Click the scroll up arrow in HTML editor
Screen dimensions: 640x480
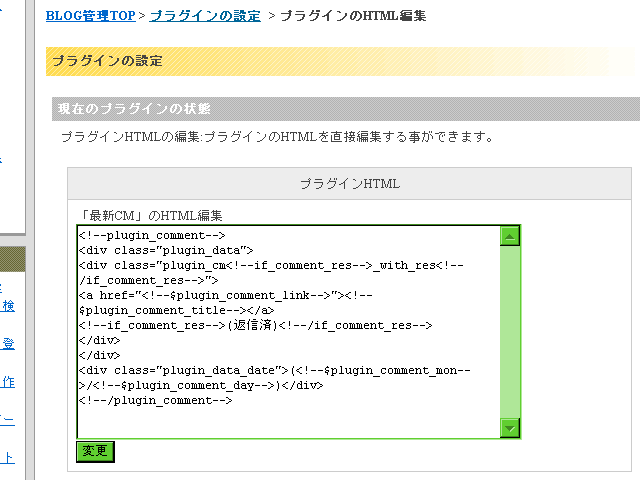tap(510, 237)
